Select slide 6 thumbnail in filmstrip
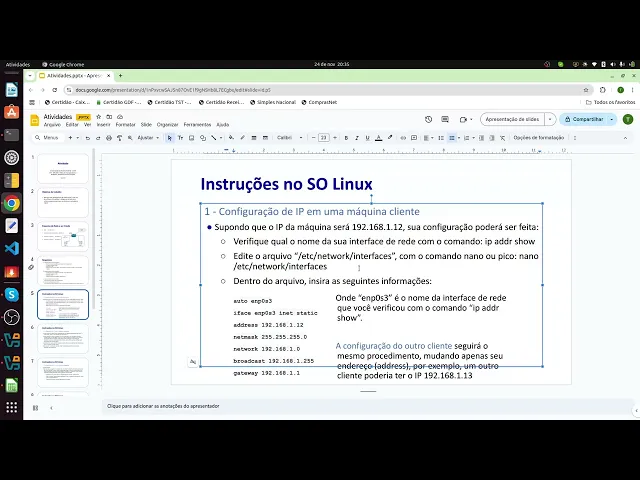 coord(63,338)
